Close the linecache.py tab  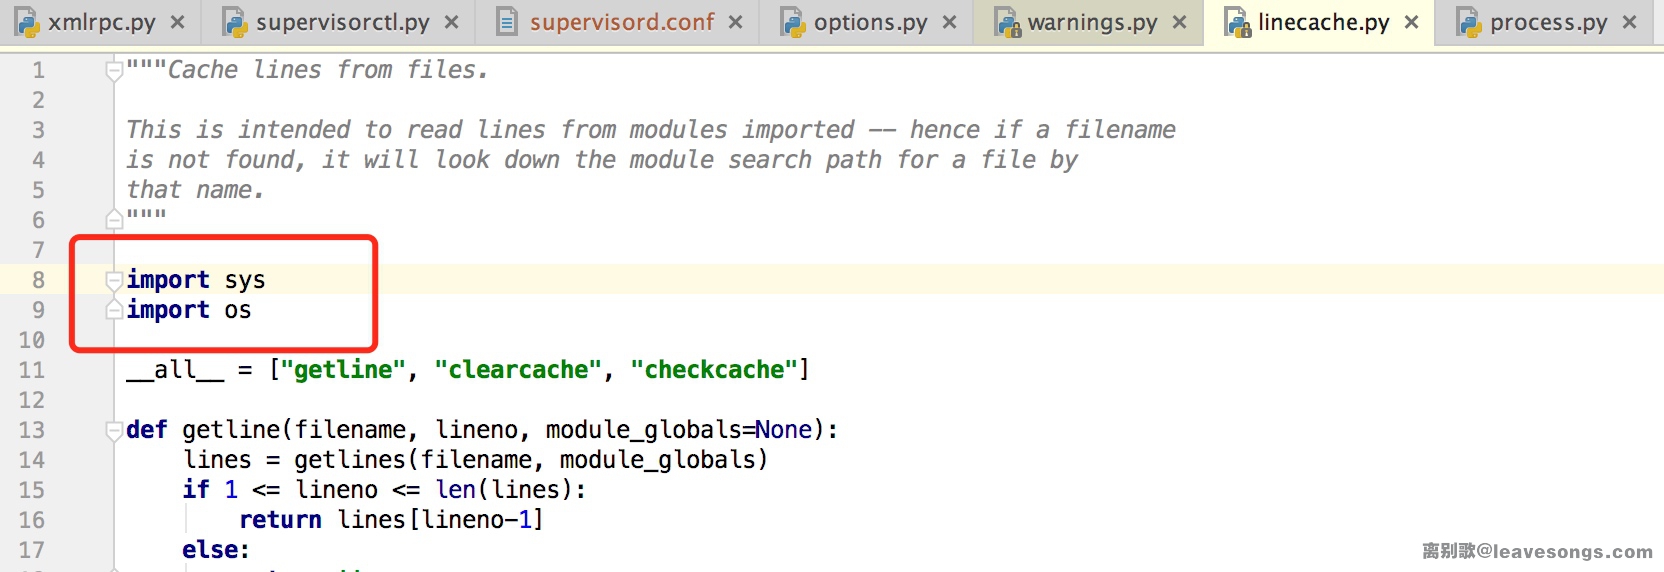pos(1411,22)
